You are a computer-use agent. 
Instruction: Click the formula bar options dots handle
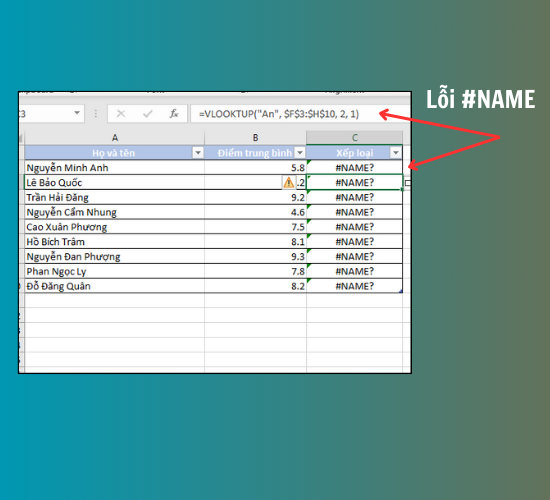(95, 114)
